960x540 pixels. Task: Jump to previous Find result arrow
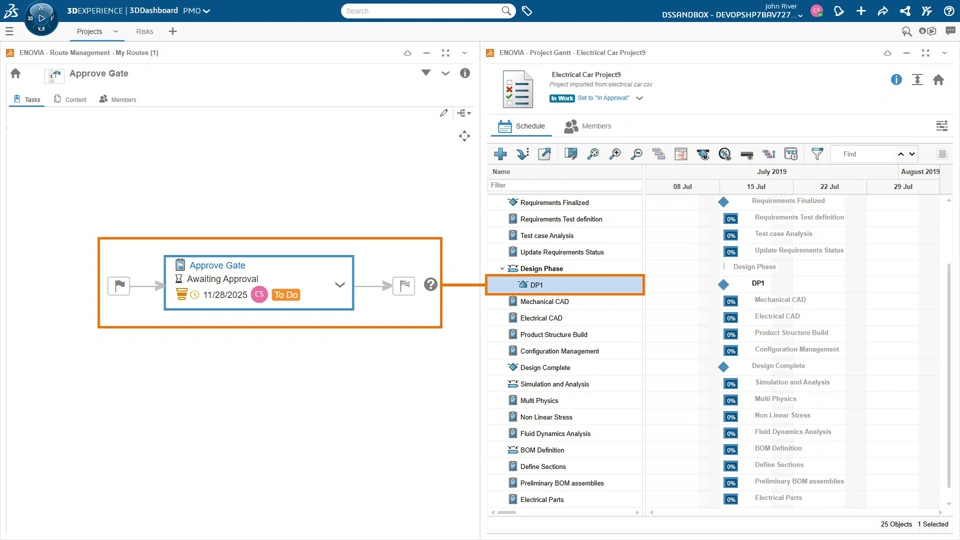[x=901, y=154]
